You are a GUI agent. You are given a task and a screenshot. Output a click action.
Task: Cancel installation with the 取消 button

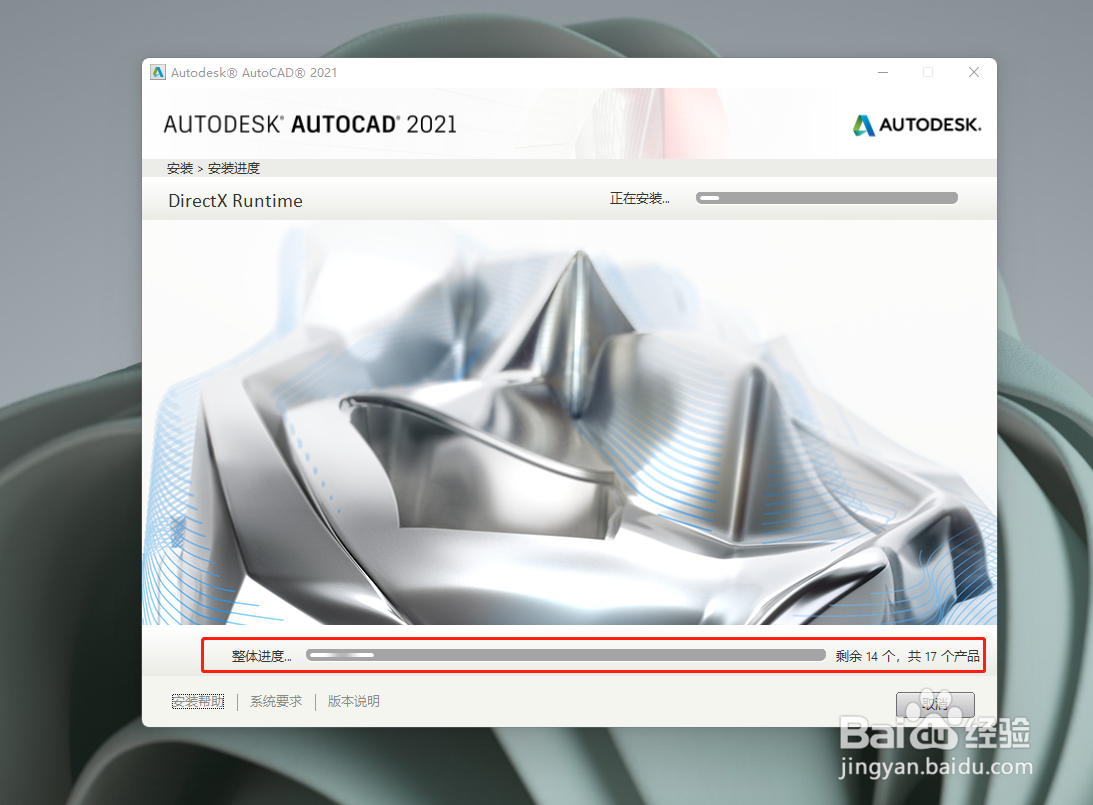pos(936,704)
